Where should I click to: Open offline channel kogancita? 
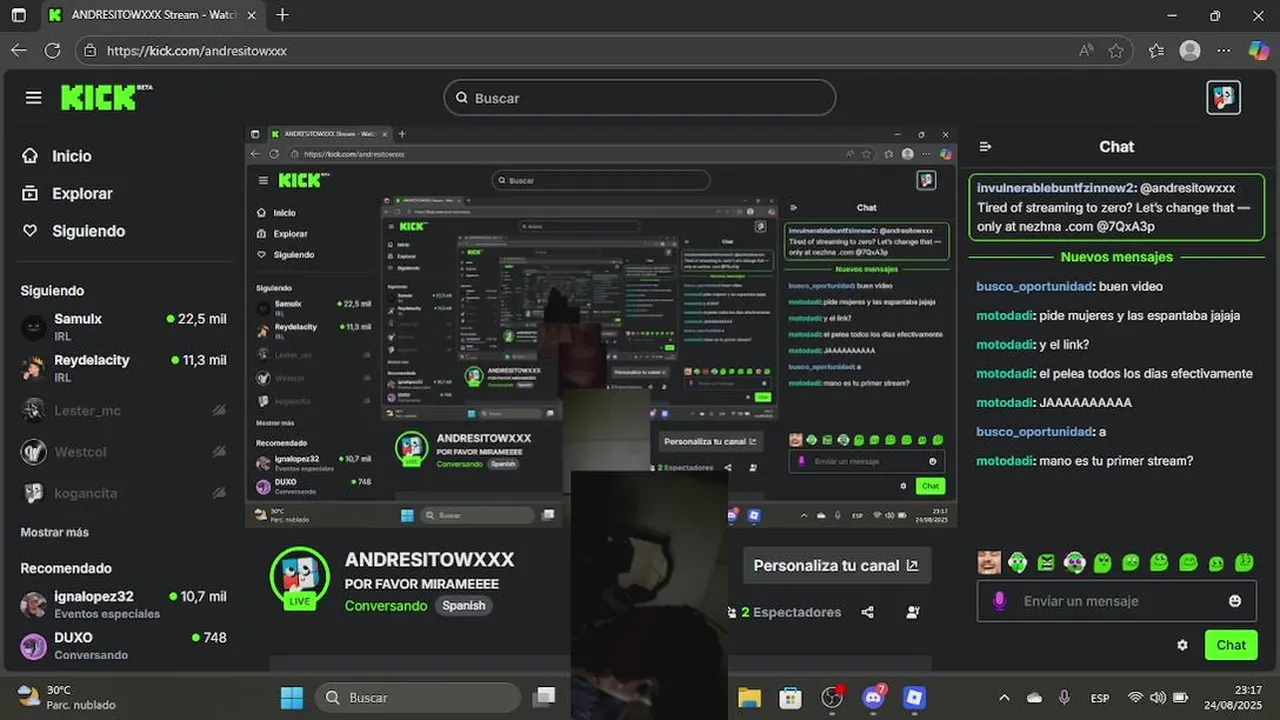point(124,493)
